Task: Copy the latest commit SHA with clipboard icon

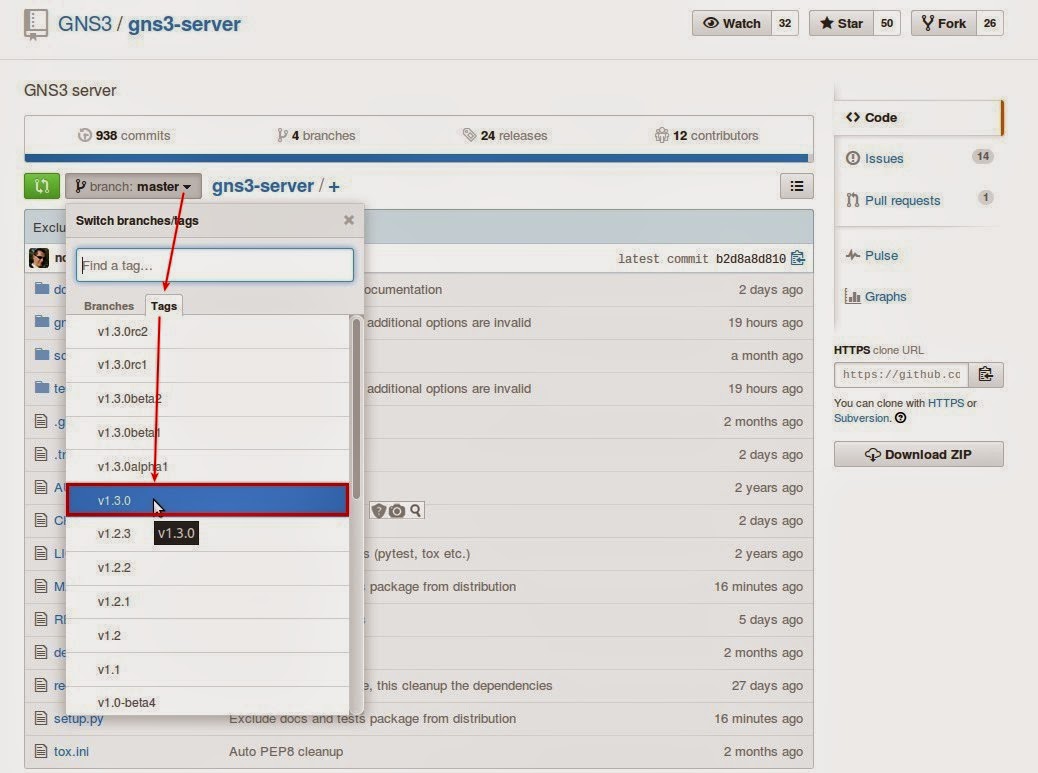Action: click(x=798, y=258)
